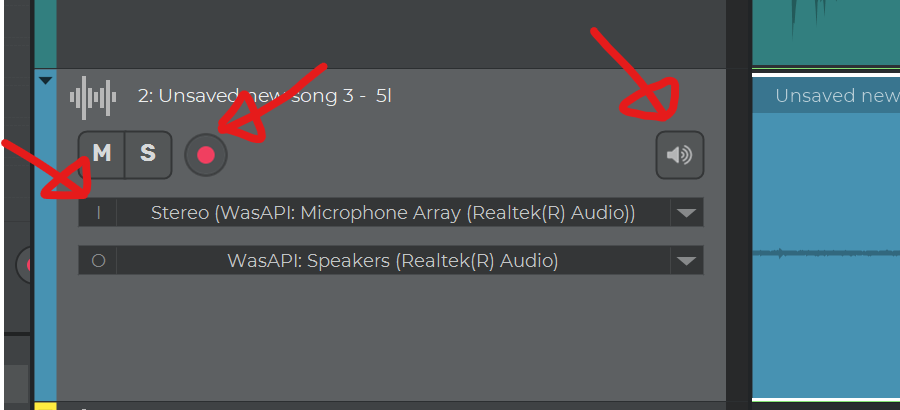Select the WasAPI Speakers output field

pos(393,261)
